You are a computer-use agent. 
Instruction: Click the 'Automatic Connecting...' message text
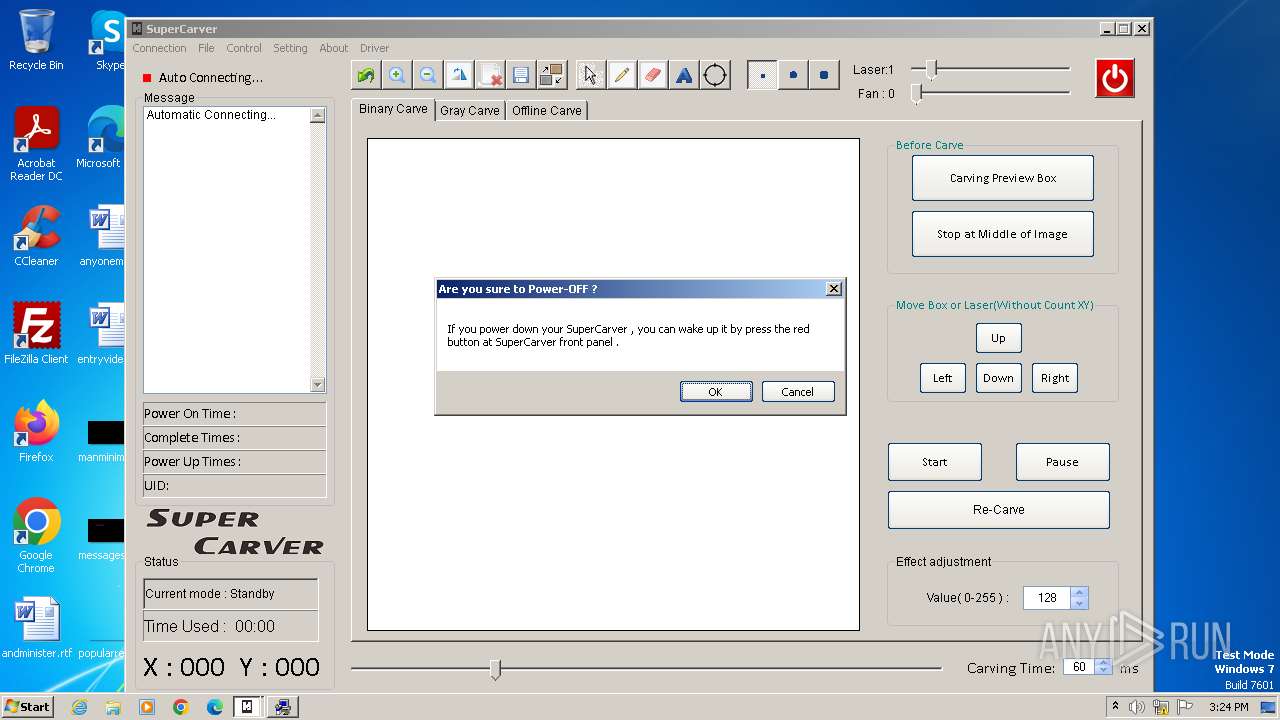point(211,115)
